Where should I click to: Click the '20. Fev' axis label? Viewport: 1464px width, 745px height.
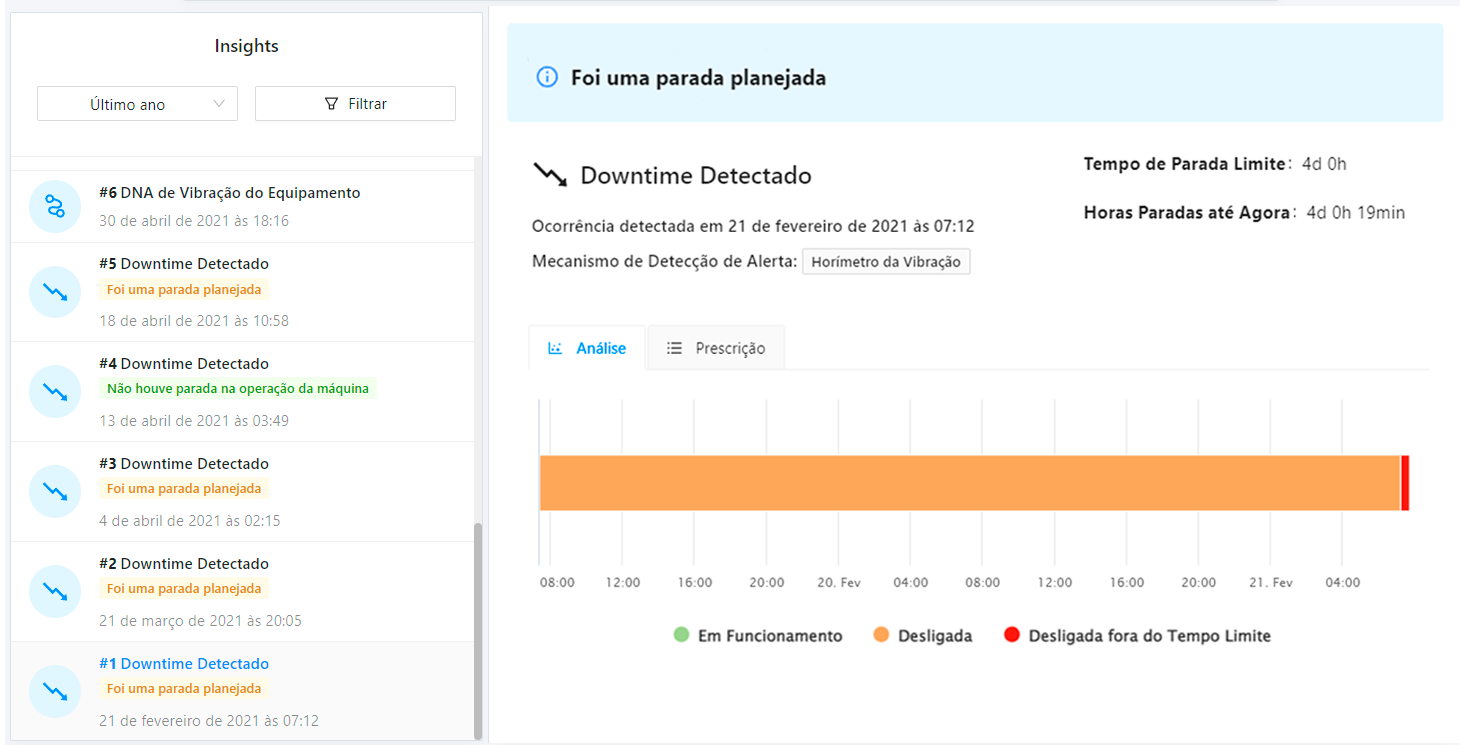coord(839,582)
